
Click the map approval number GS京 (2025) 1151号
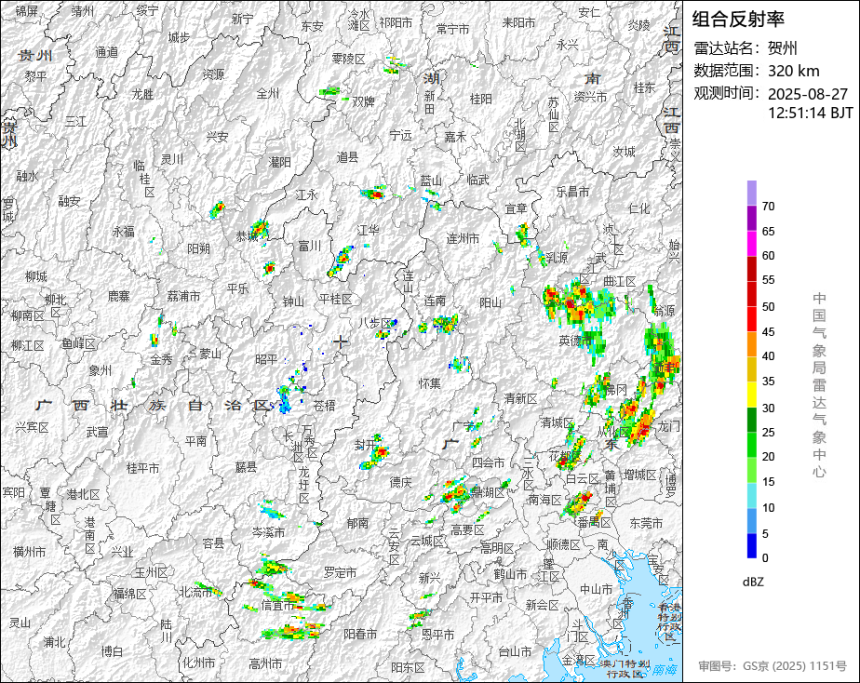click(x=795, y=666)
